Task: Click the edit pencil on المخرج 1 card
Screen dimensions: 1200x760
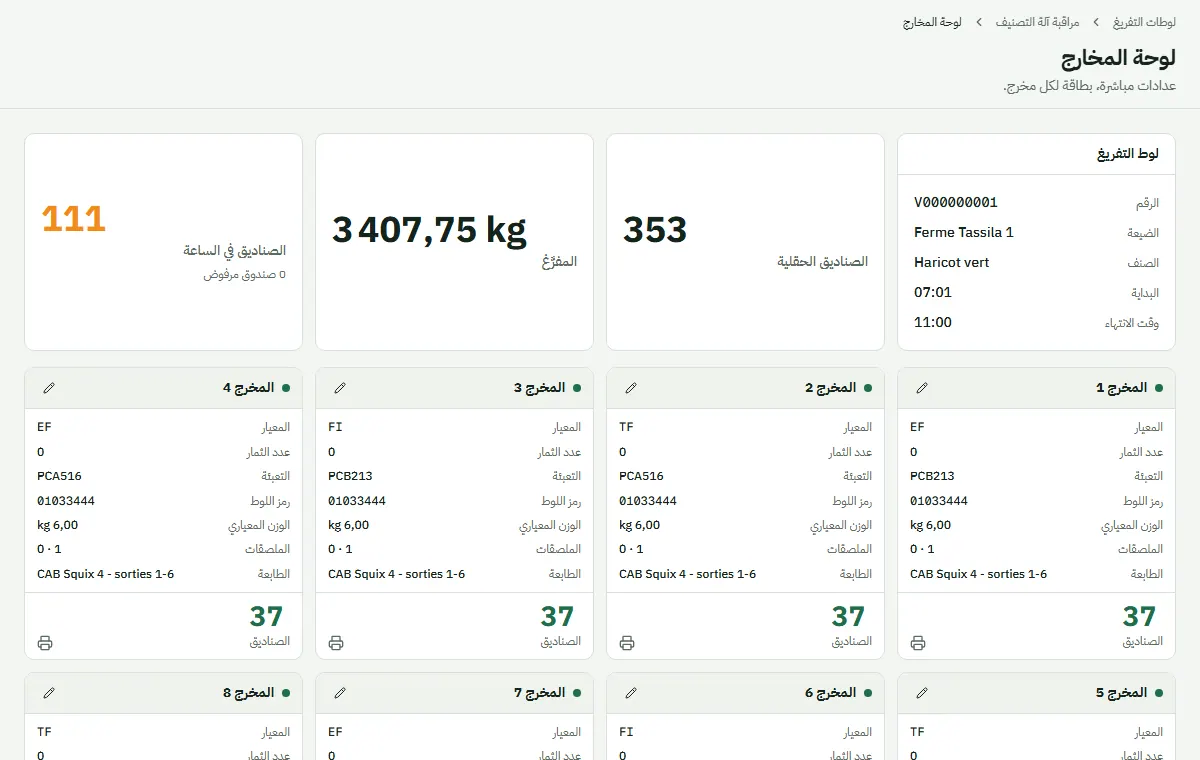Action: 922,388
